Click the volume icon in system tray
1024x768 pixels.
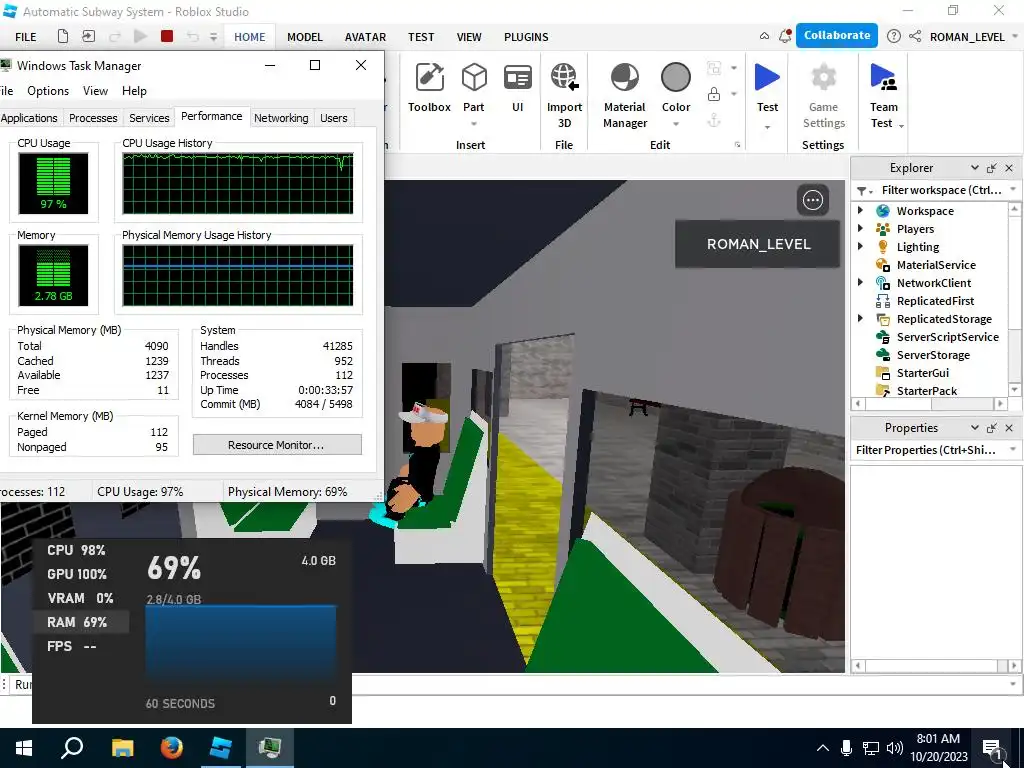click(x=895, y=748)
